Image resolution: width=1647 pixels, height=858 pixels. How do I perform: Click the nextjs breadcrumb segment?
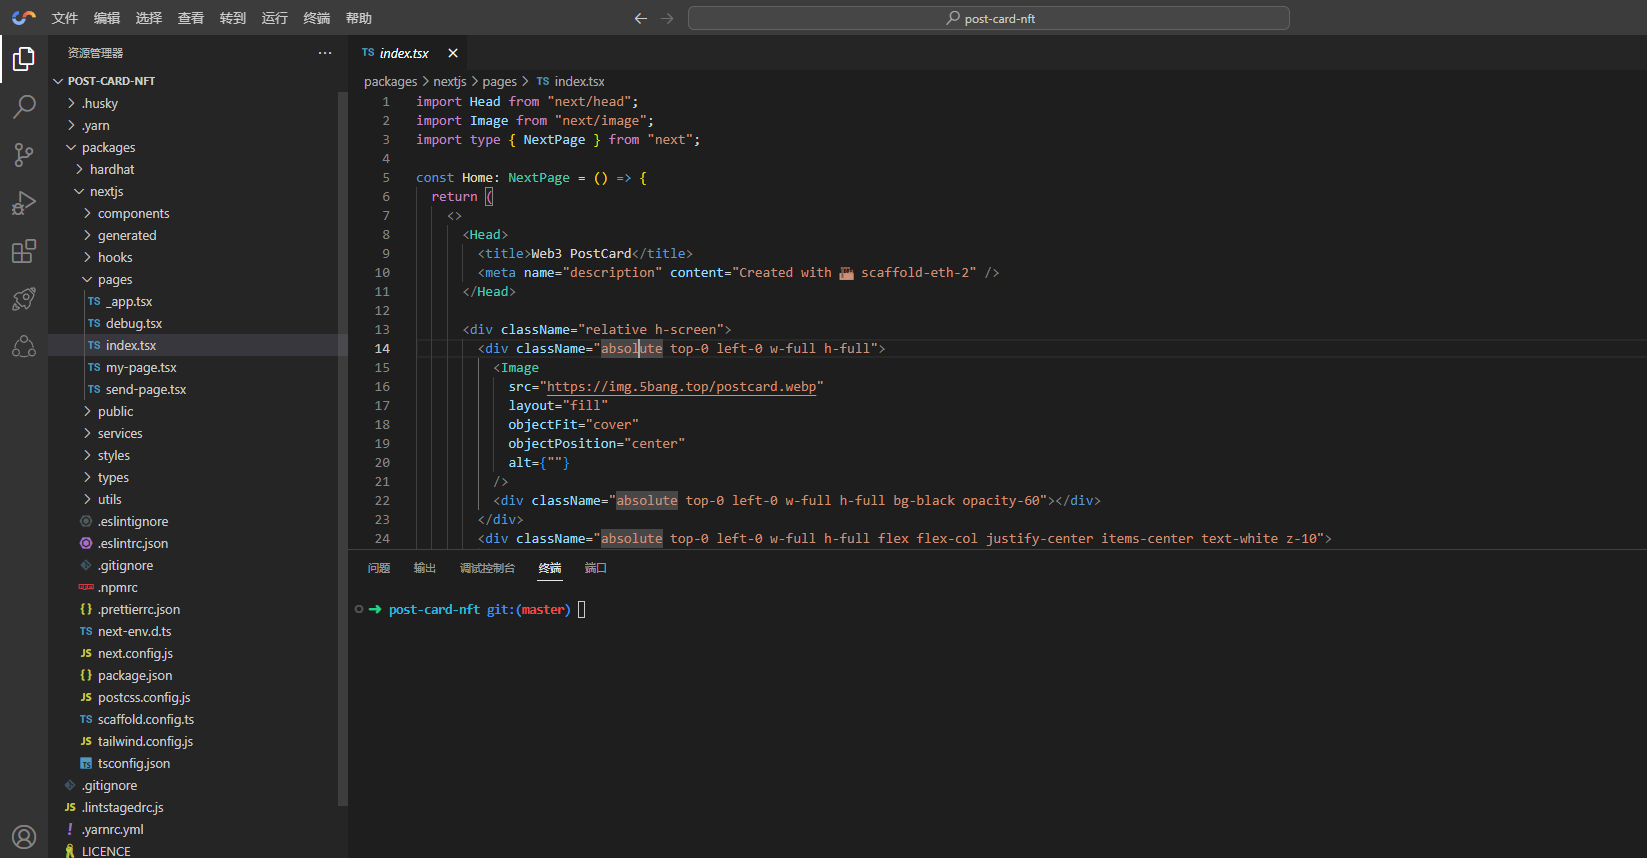point(450,81)
